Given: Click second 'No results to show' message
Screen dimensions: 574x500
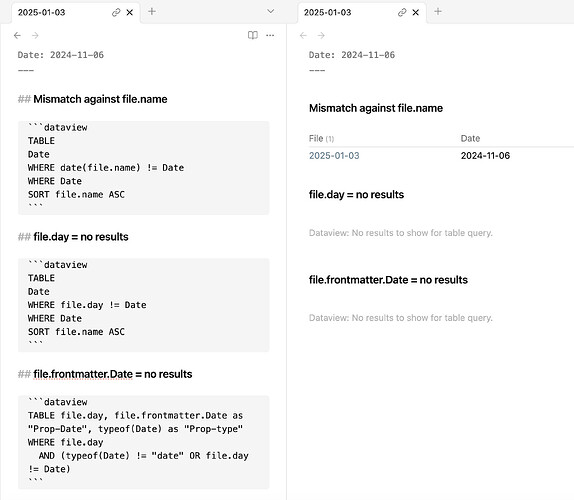Looking at the screenshot, I should [x=400, y=318].
